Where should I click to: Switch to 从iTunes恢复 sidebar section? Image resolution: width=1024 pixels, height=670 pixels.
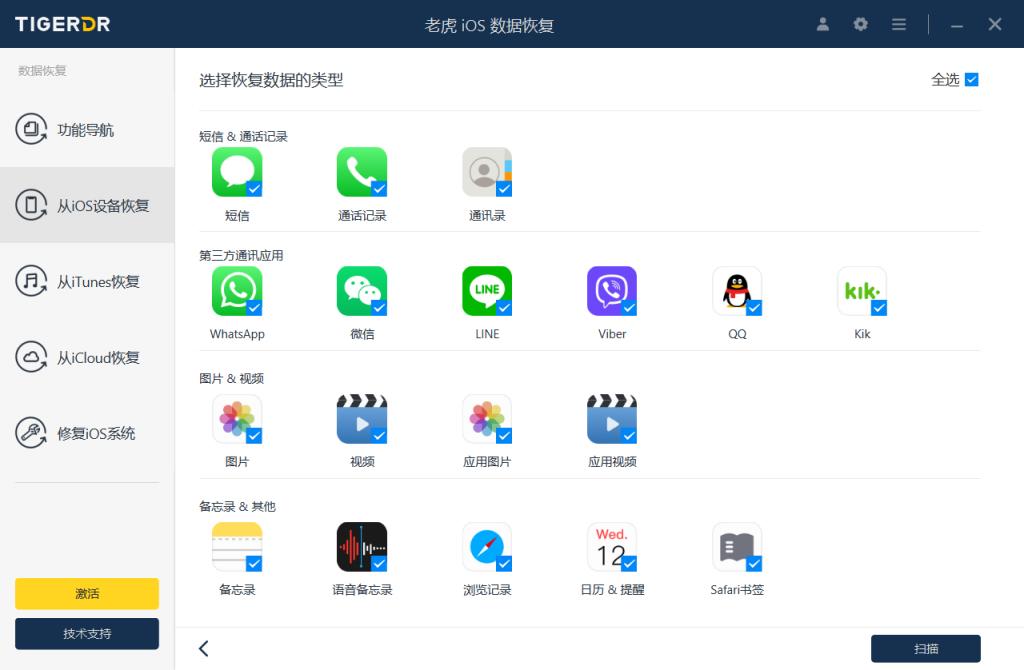click(x=87, y=281)
